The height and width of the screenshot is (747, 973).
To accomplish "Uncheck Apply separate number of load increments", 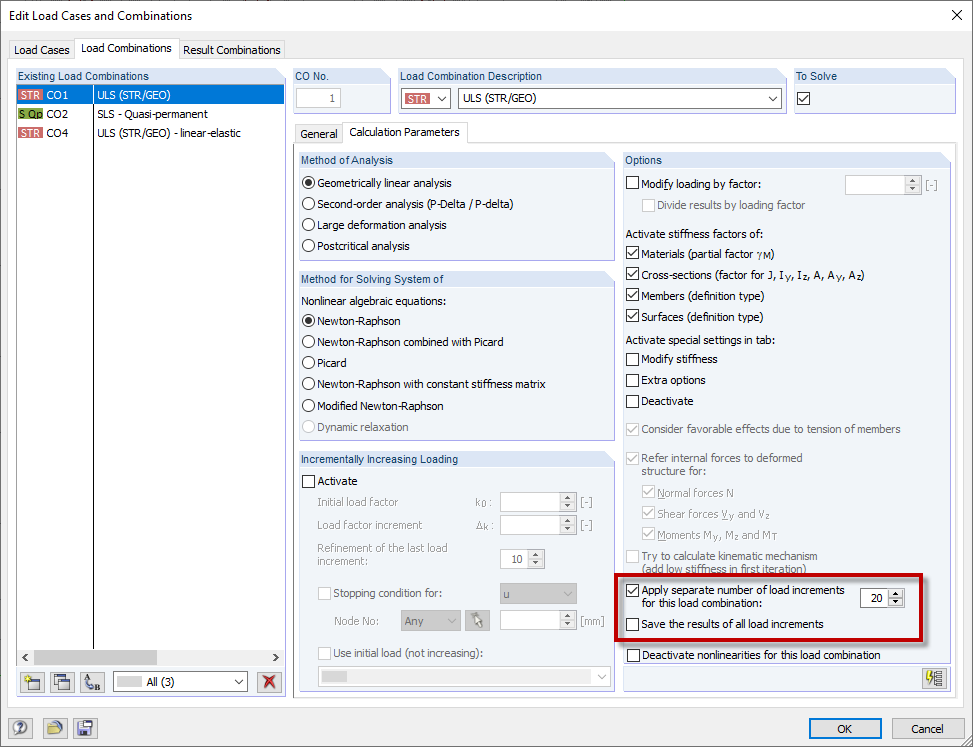I will (x=634, y=589).
